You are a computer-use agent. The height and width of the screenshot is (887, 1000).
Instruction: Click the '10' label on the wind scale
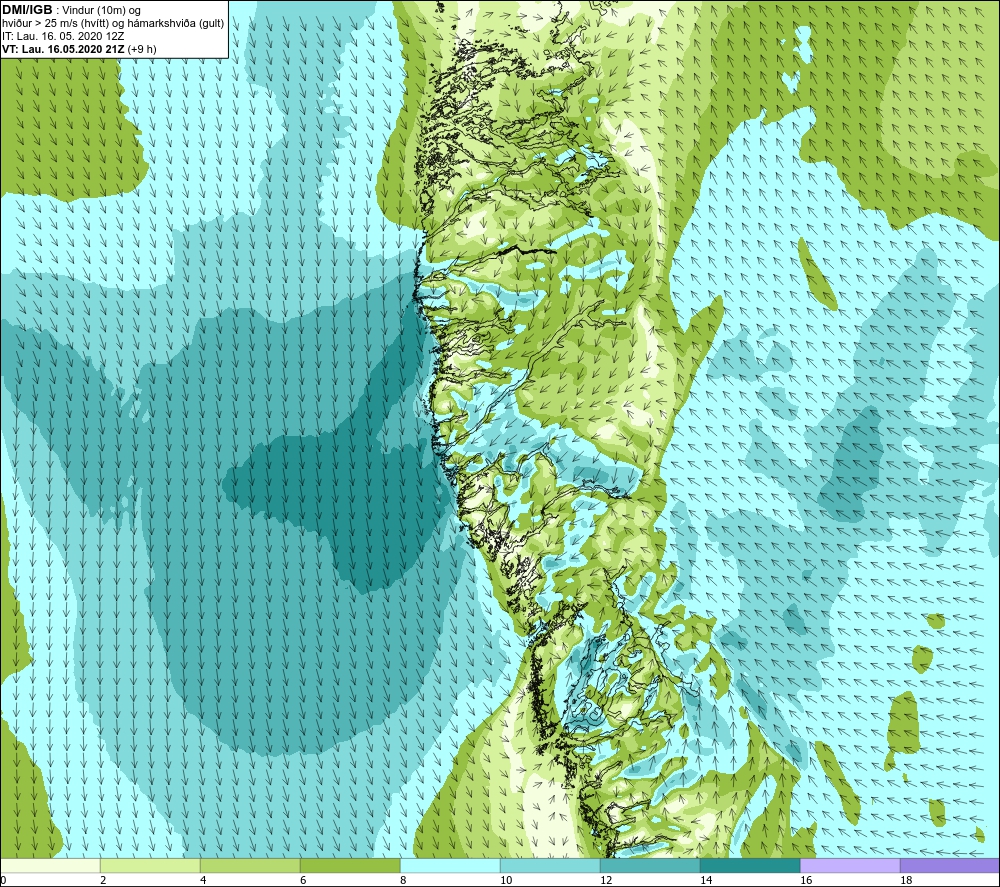coord(506,880)
